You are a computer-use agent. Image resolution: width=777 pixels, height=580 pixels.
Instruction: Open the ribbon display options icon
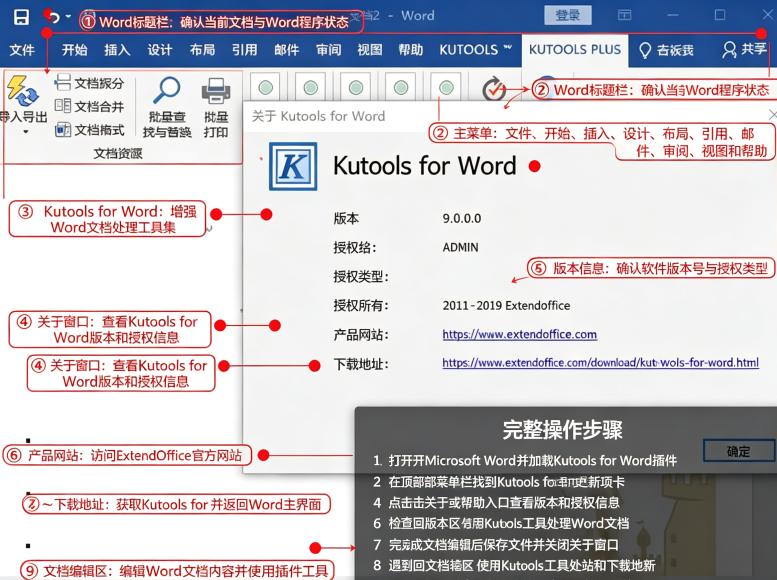pos(624,15)
